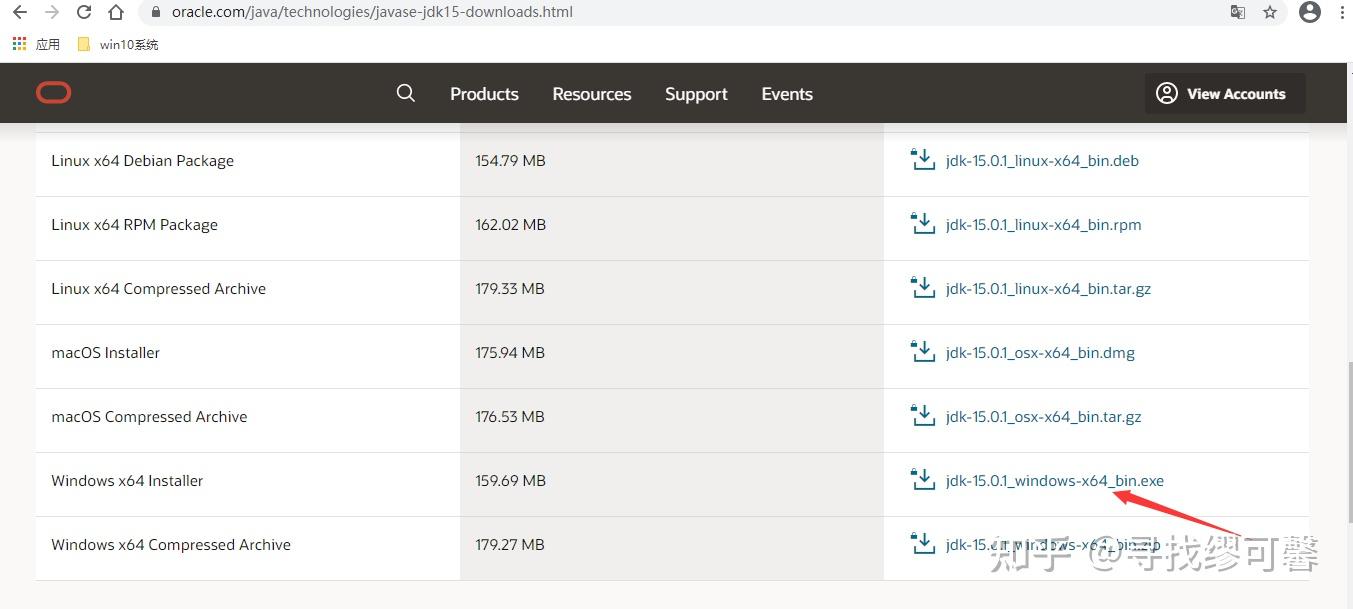Open the Products menu
This screenshot has height=609, width=1353.
pos(484,94)
